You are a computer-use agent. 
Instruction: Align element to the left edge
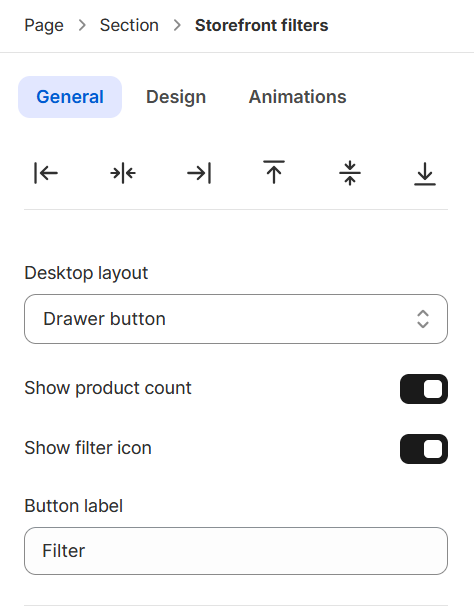(x=46, y=173)
